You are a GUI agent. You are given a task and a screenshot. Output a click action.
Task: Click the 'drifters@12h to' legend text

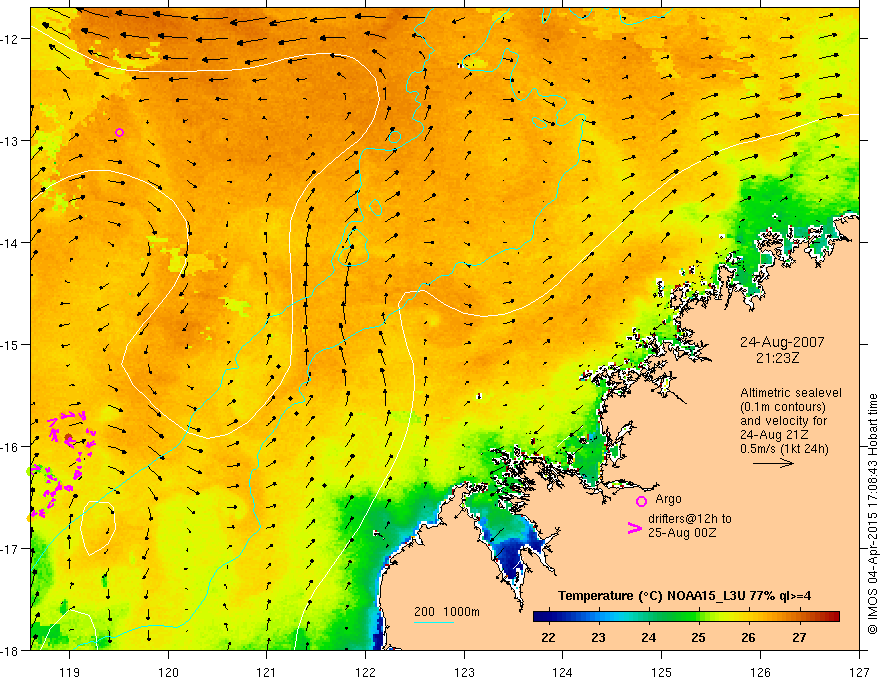690,519
